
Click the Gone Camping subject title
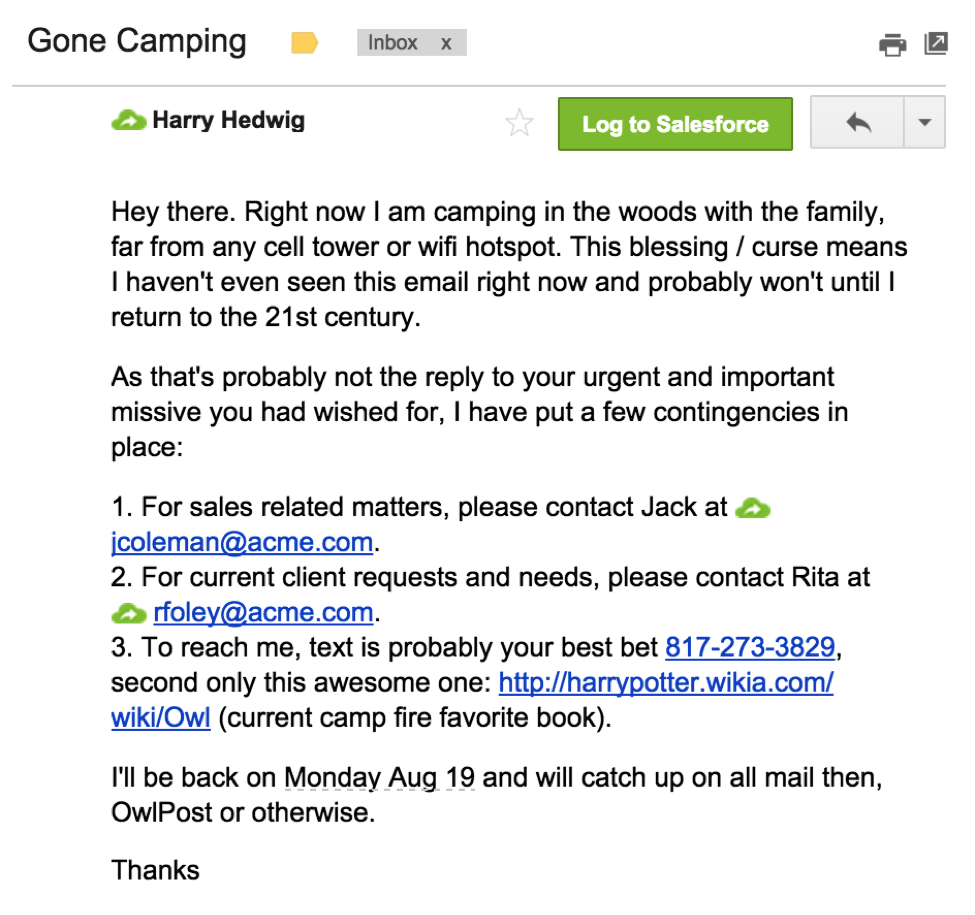[x=136, y=41]
